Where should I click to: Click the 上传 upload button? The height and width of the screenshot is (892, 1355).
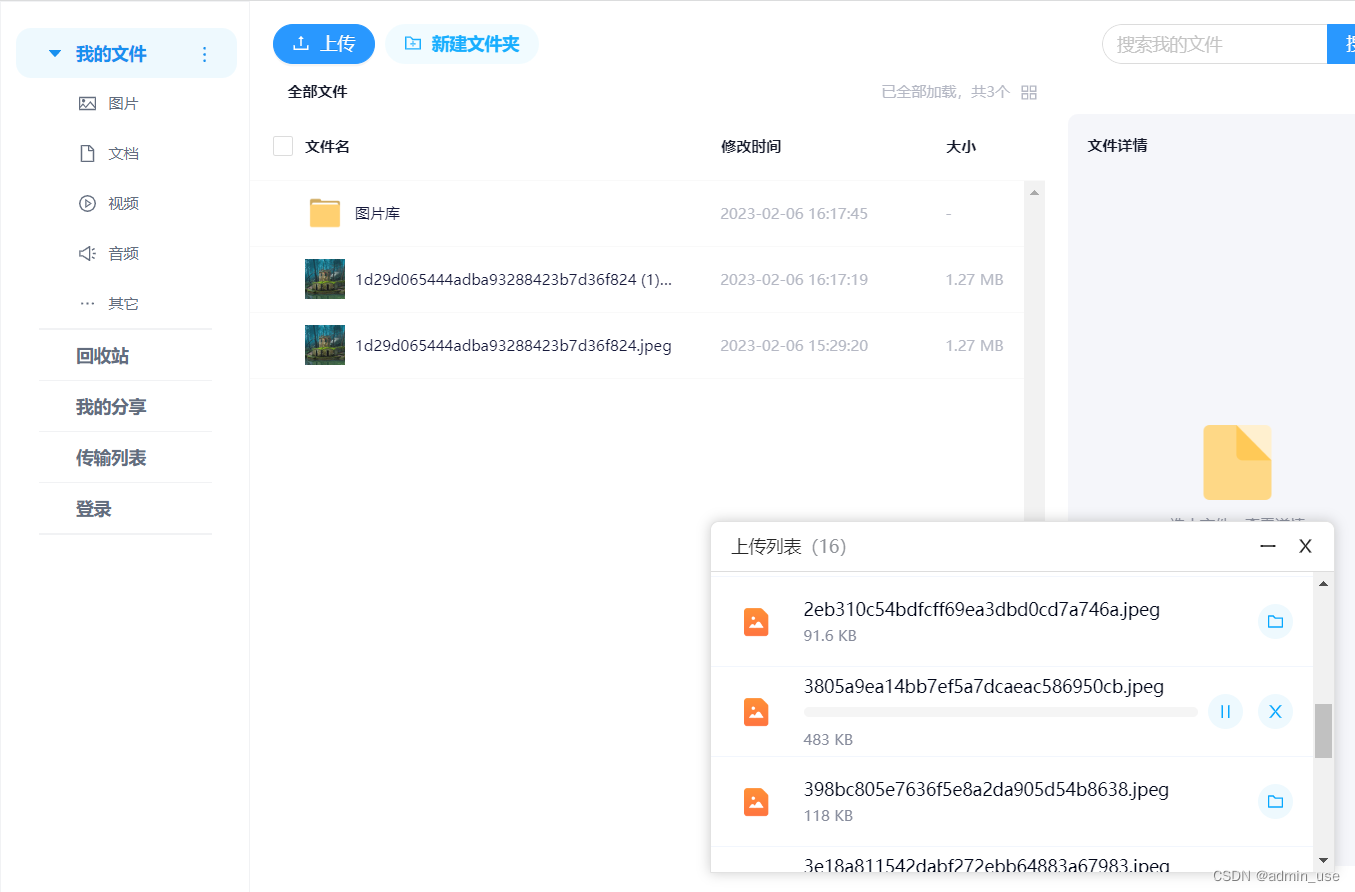pyautogui.click(x=324, y=44)
